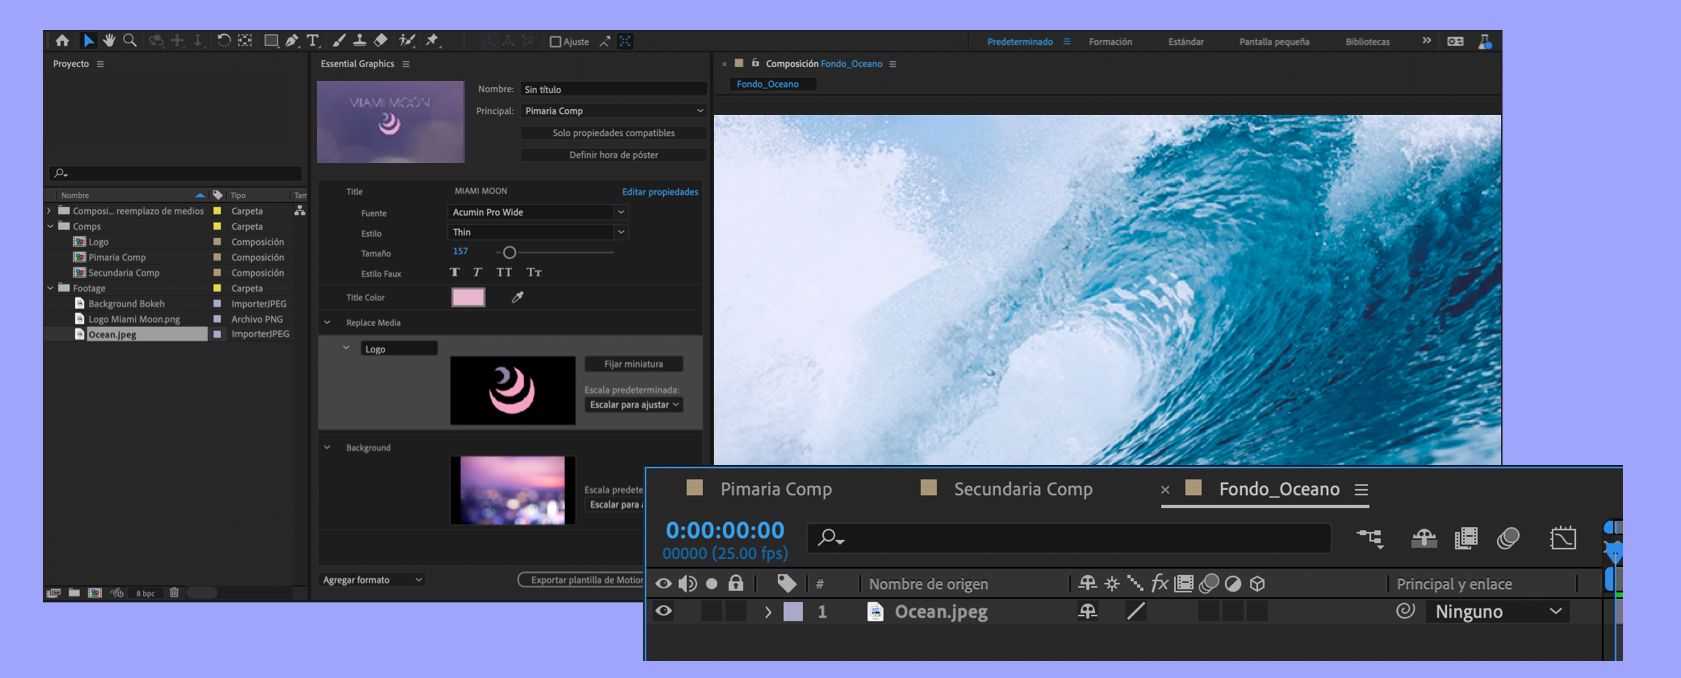Toggle all caps faux style button
Image resolution: width=1681 pixels, height=678 pixels.
click(504, 272)
